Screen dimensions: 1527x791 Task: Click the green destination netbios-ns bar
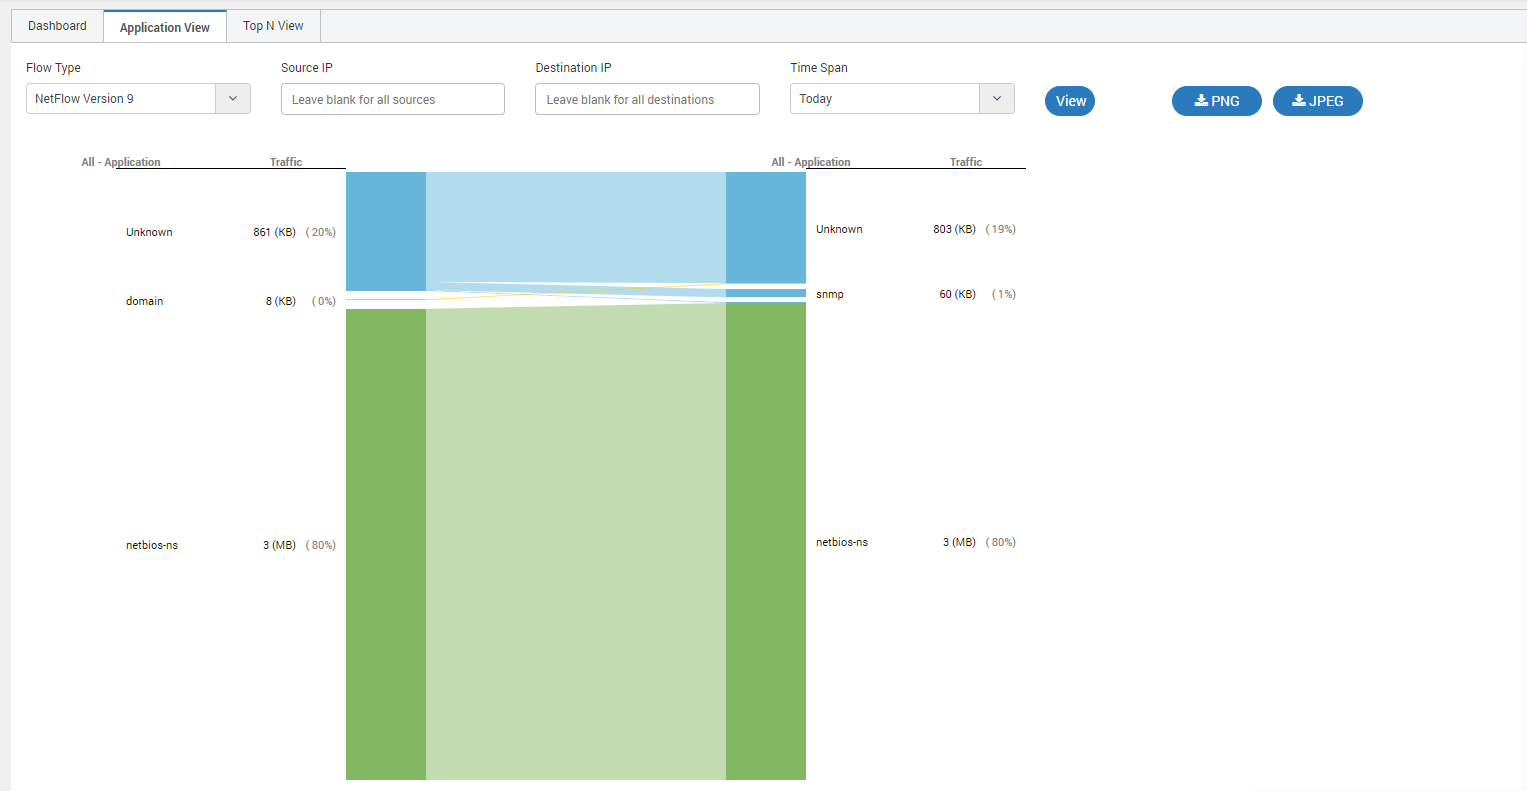coord(766,541)
